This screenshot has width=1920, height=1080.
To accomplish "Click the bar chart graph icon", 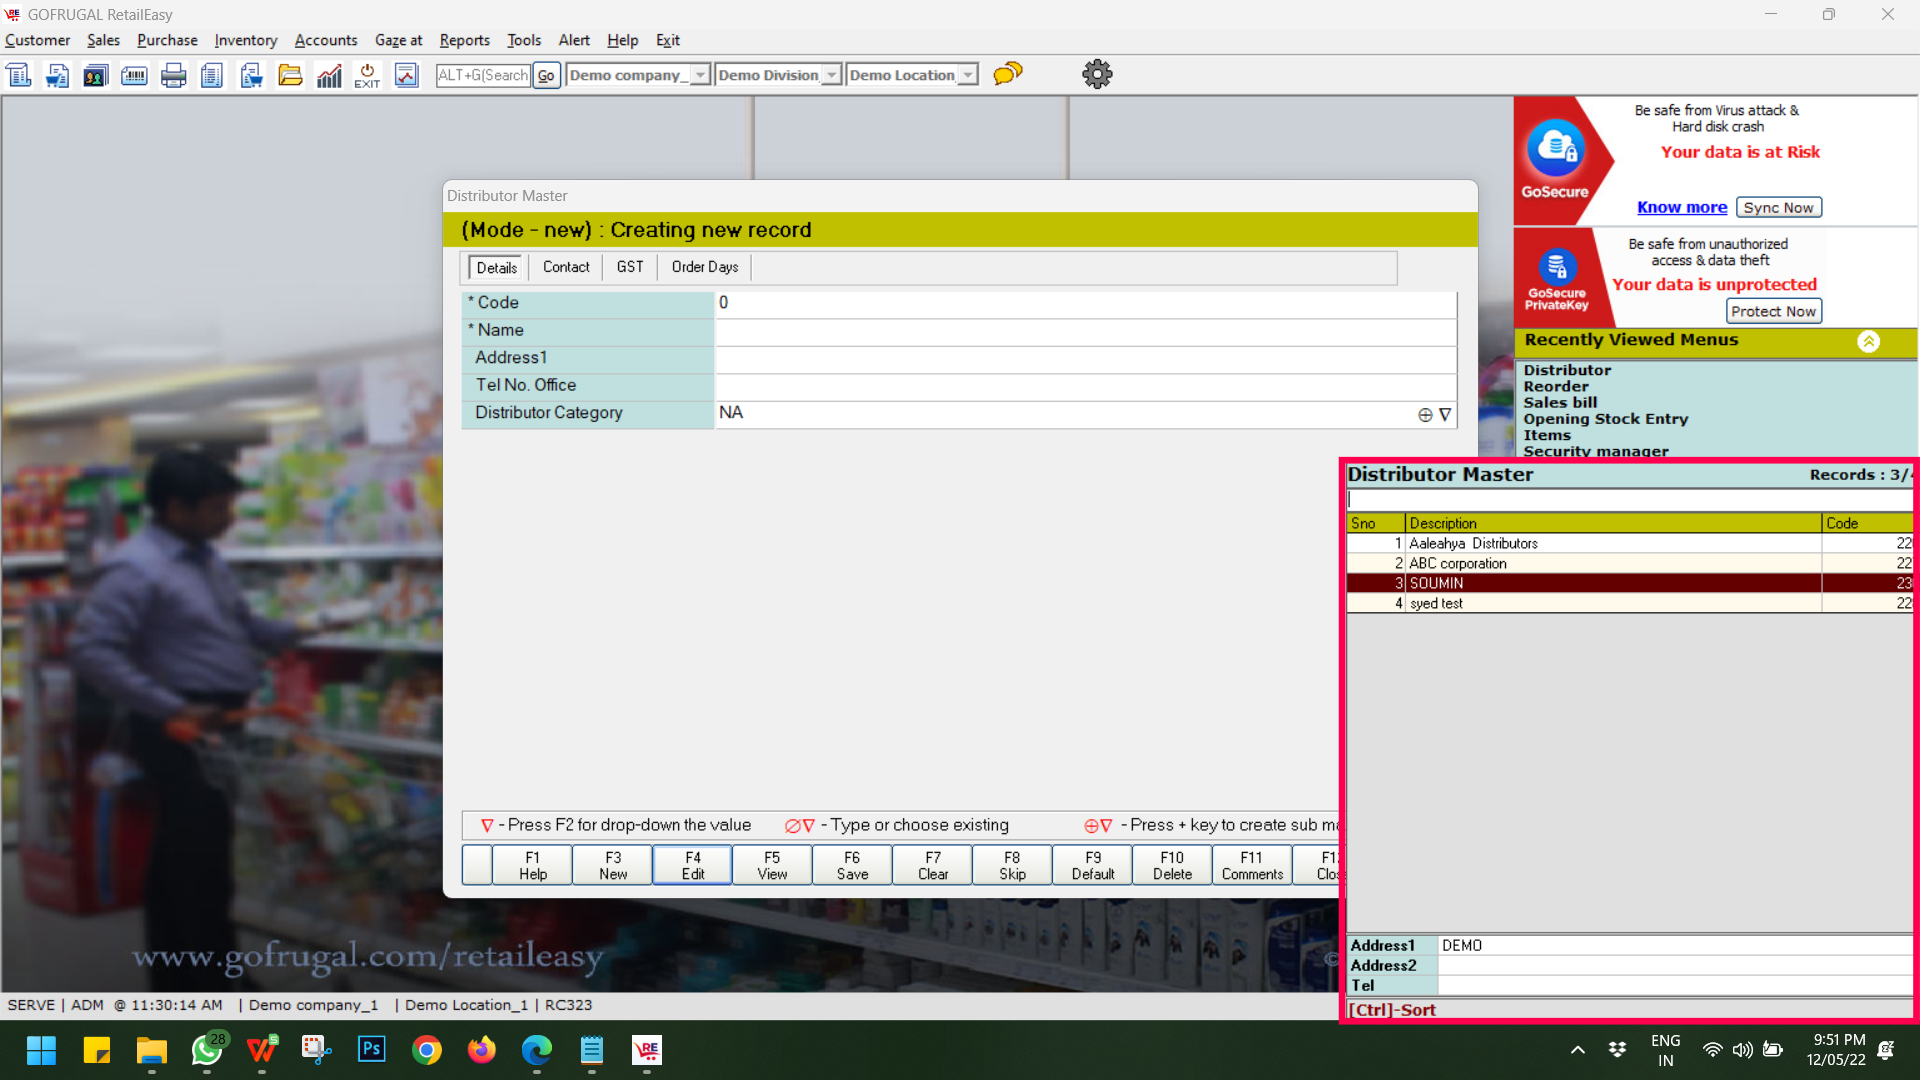I will click(329, 75).
